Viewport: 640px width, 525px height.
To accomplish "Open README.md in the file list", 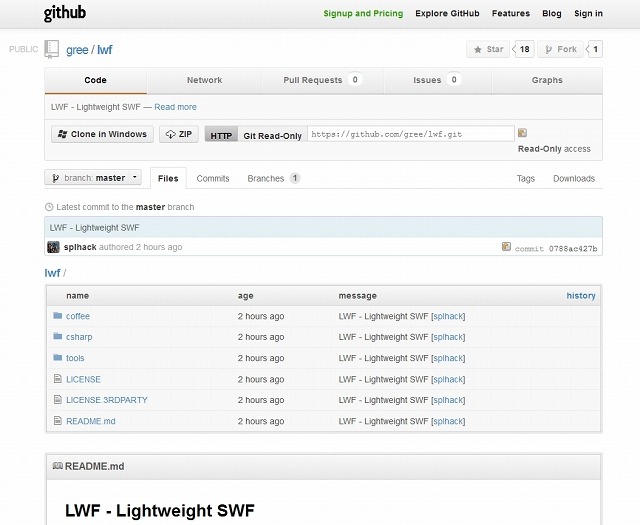I will [91, 421].
